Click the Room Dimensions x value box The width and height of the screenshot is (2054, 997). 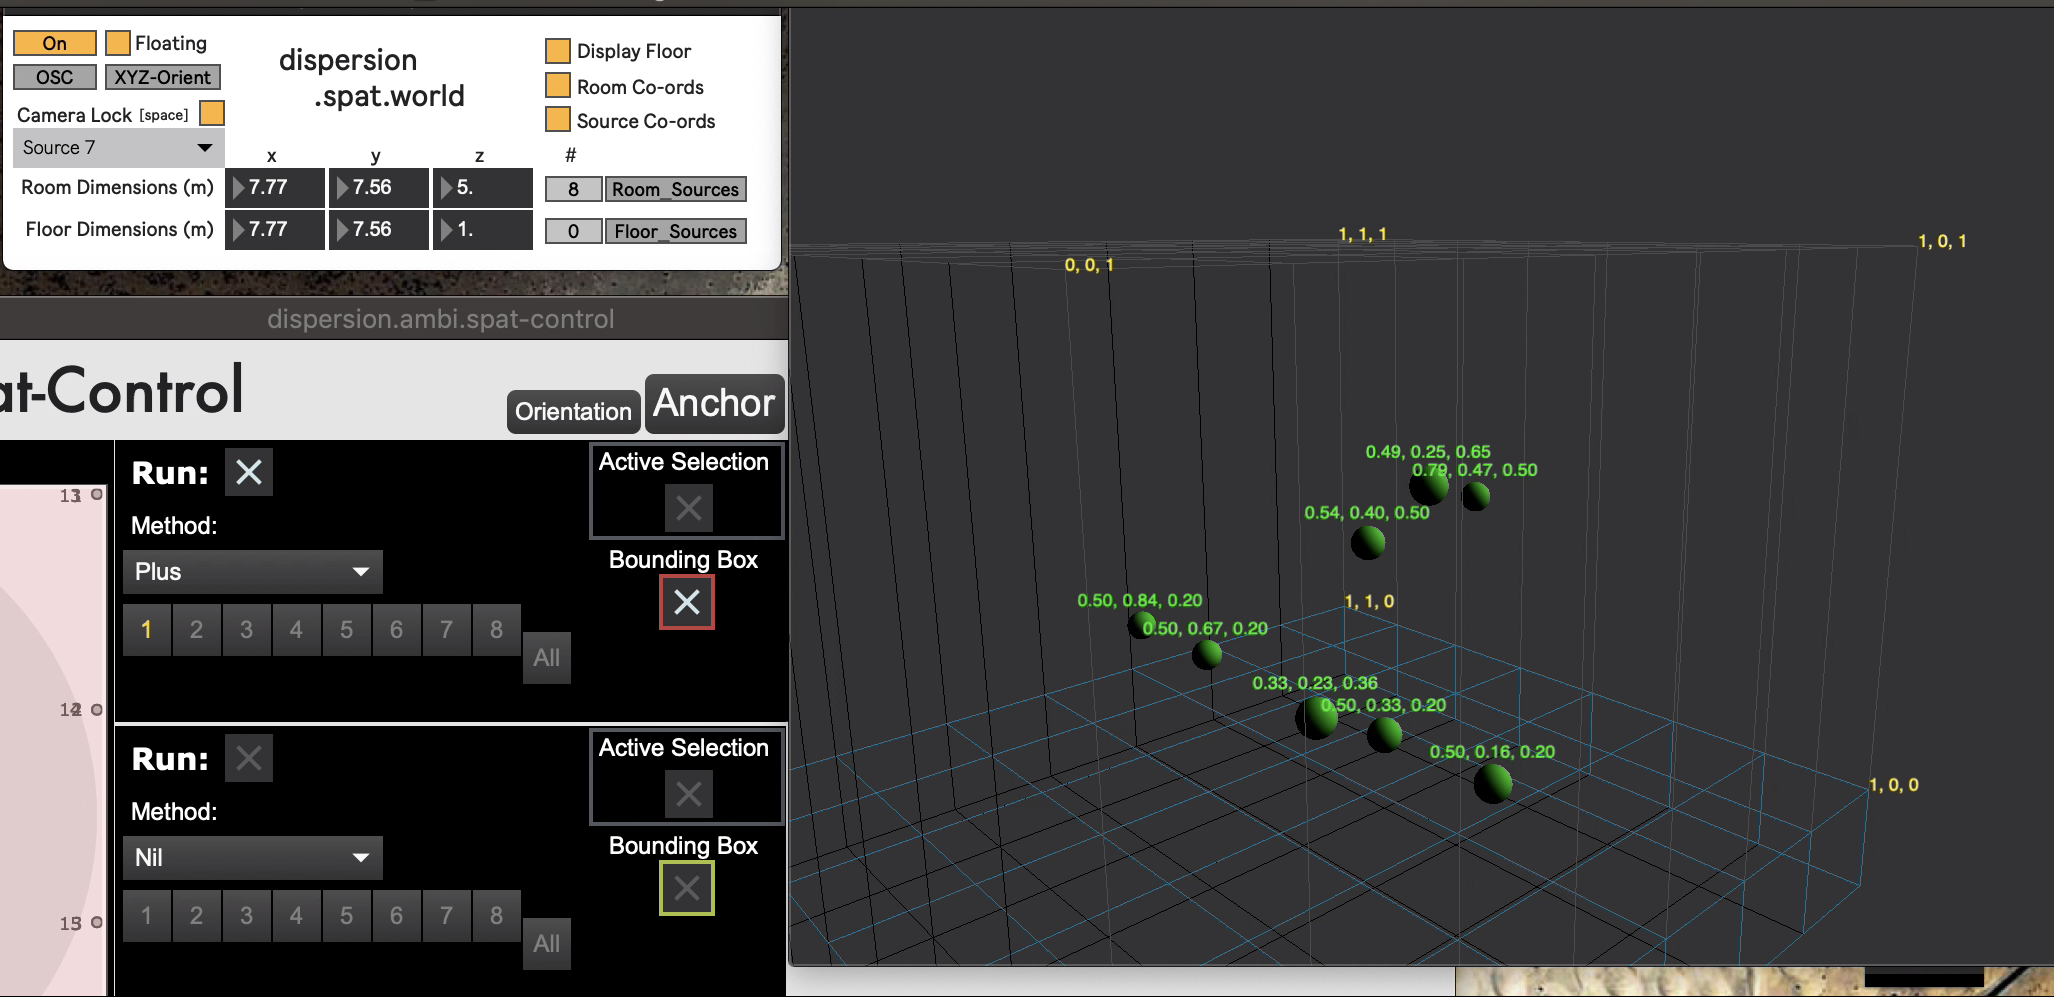tap(276, 188)
